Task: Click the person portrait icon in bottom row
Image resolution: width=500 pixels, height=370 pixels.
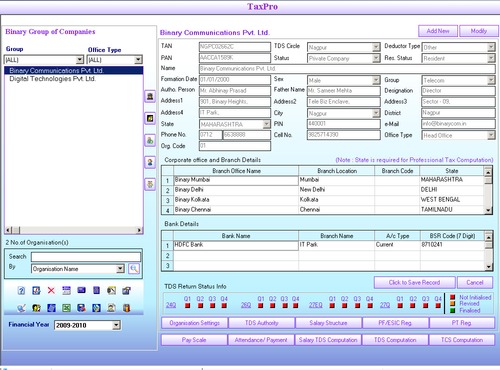Action: (111, 308)
